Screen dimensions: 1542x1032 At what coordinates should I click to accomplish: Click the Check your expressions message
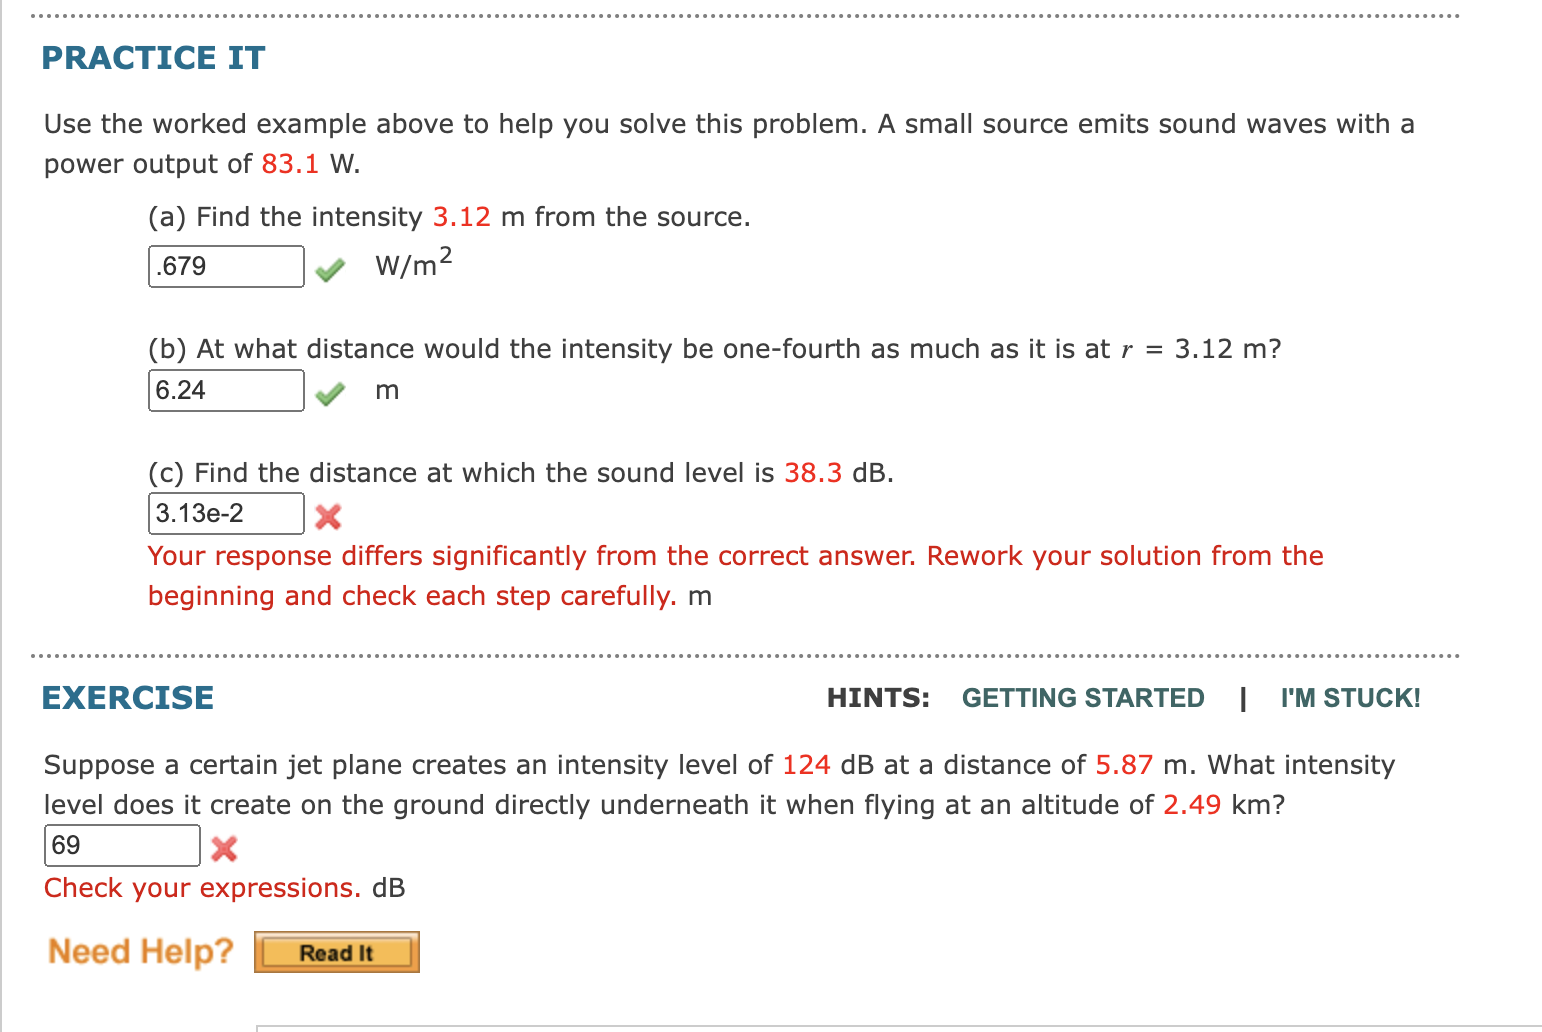[202, 887]
